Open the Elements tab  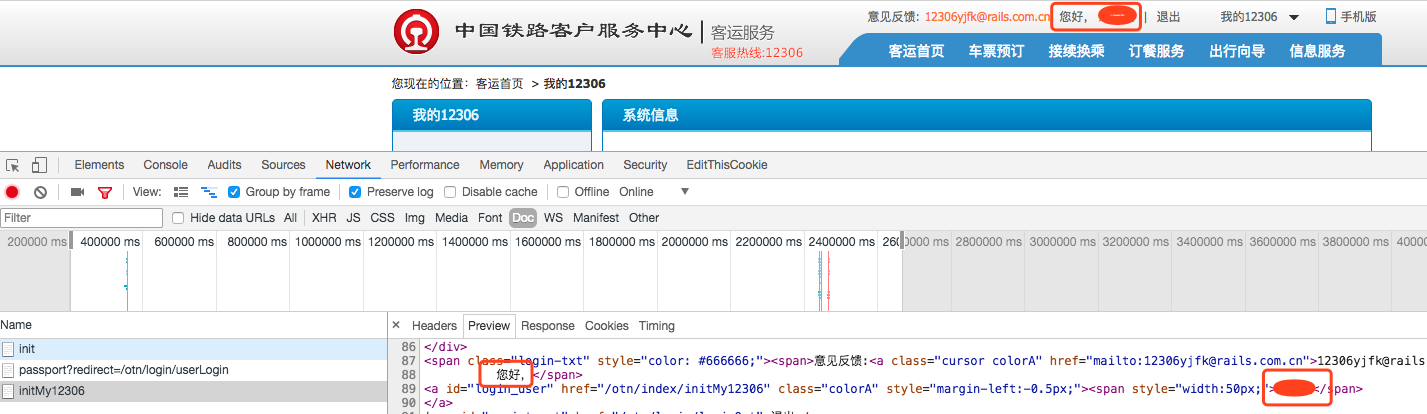(99, 165)
